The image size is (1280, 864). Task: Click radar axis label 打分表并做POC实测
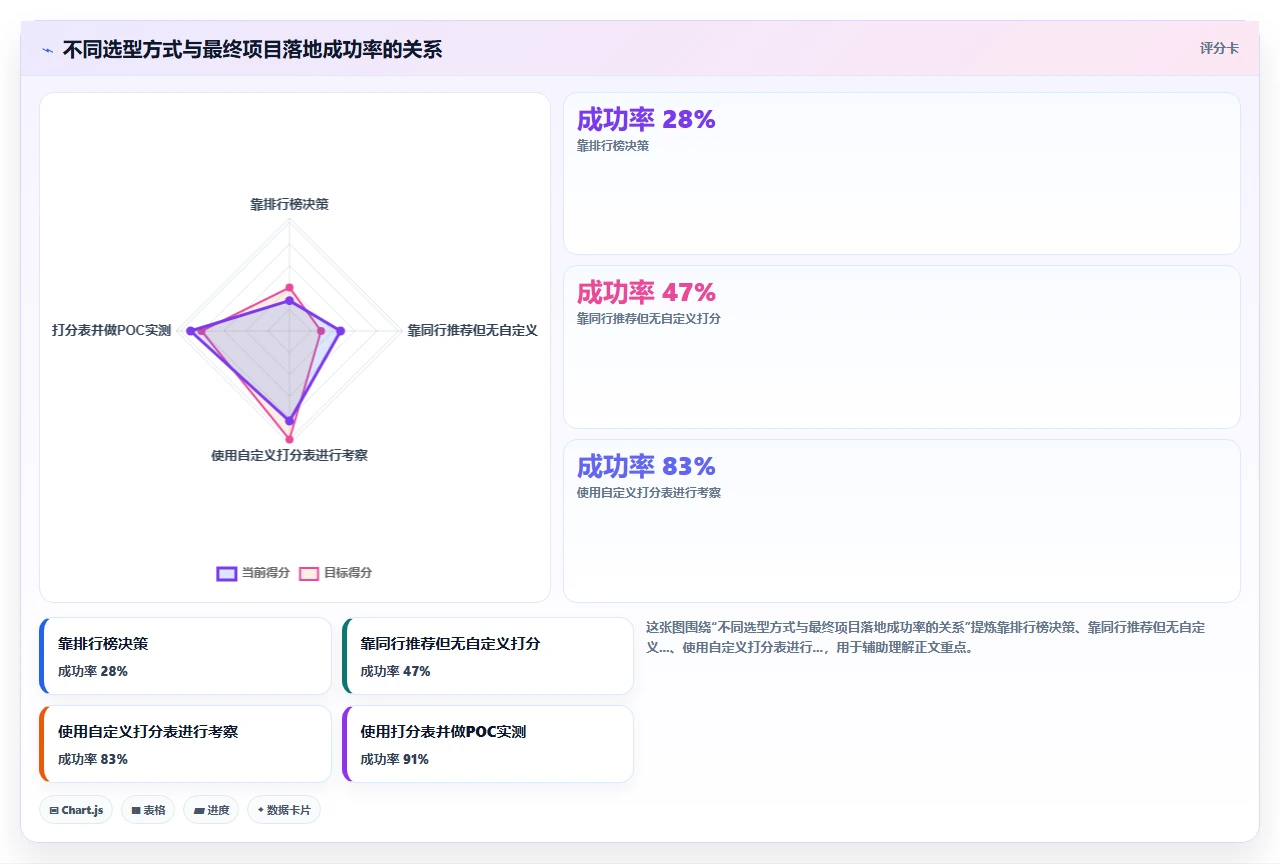pos(112,330)
